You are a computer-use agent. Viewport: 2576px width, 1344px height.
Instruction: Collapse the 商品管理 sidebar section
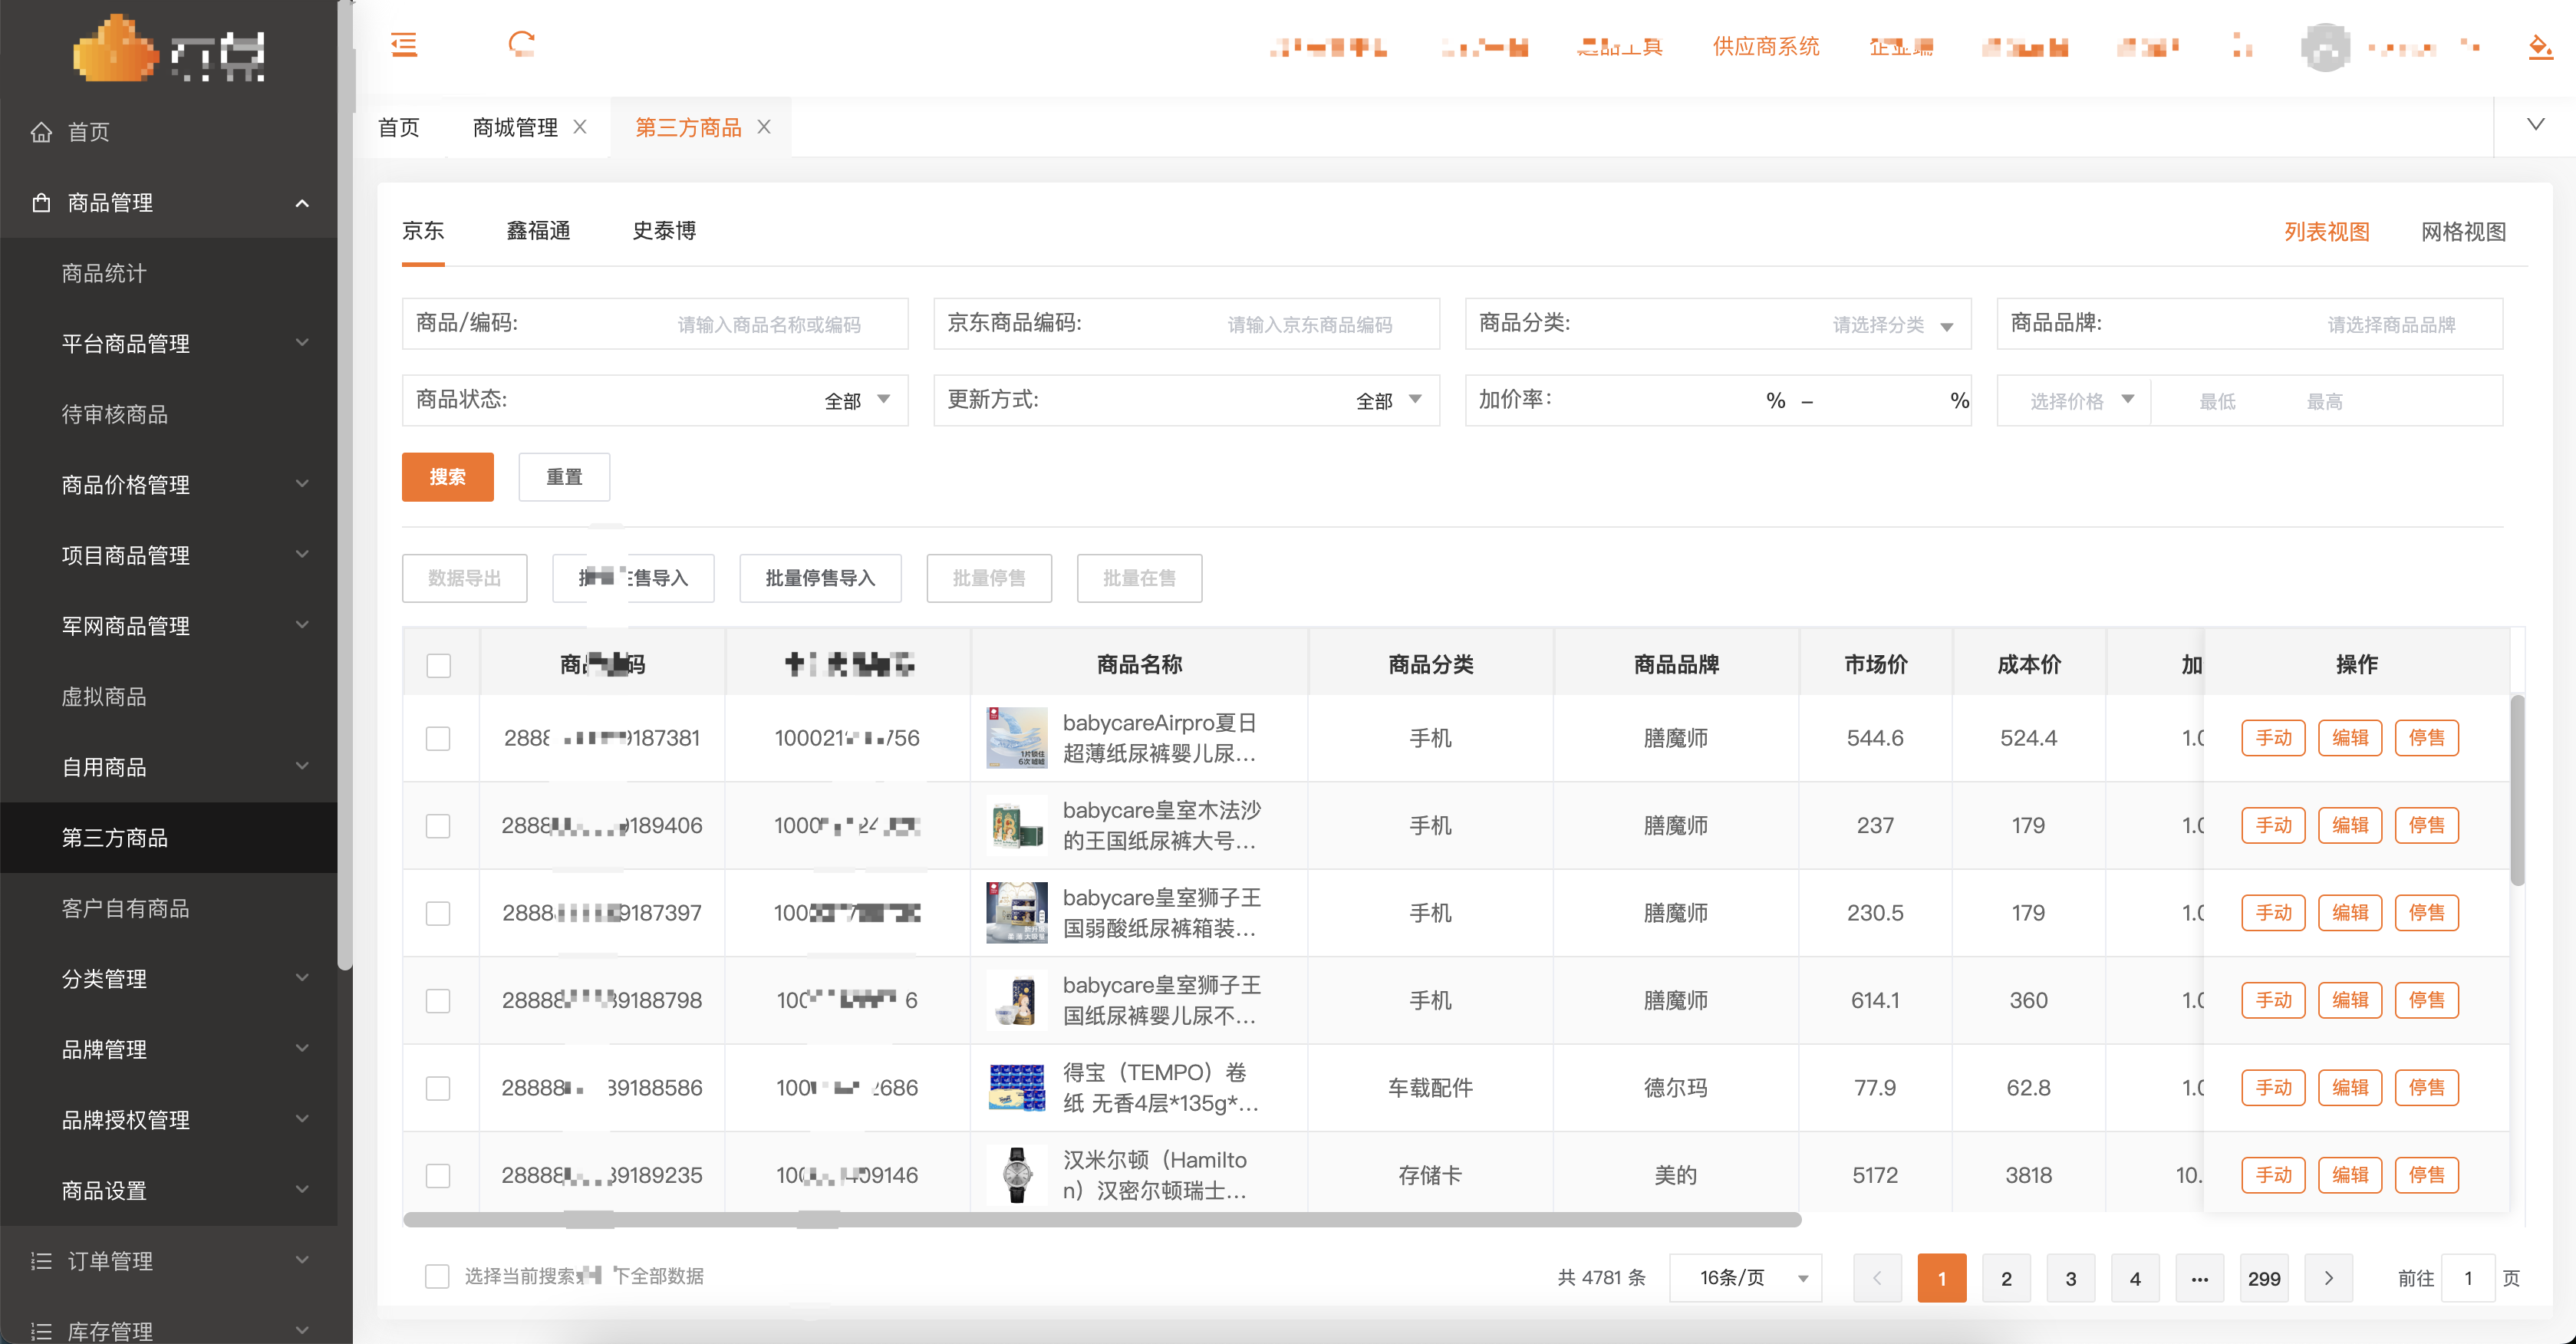coord(302,203)
